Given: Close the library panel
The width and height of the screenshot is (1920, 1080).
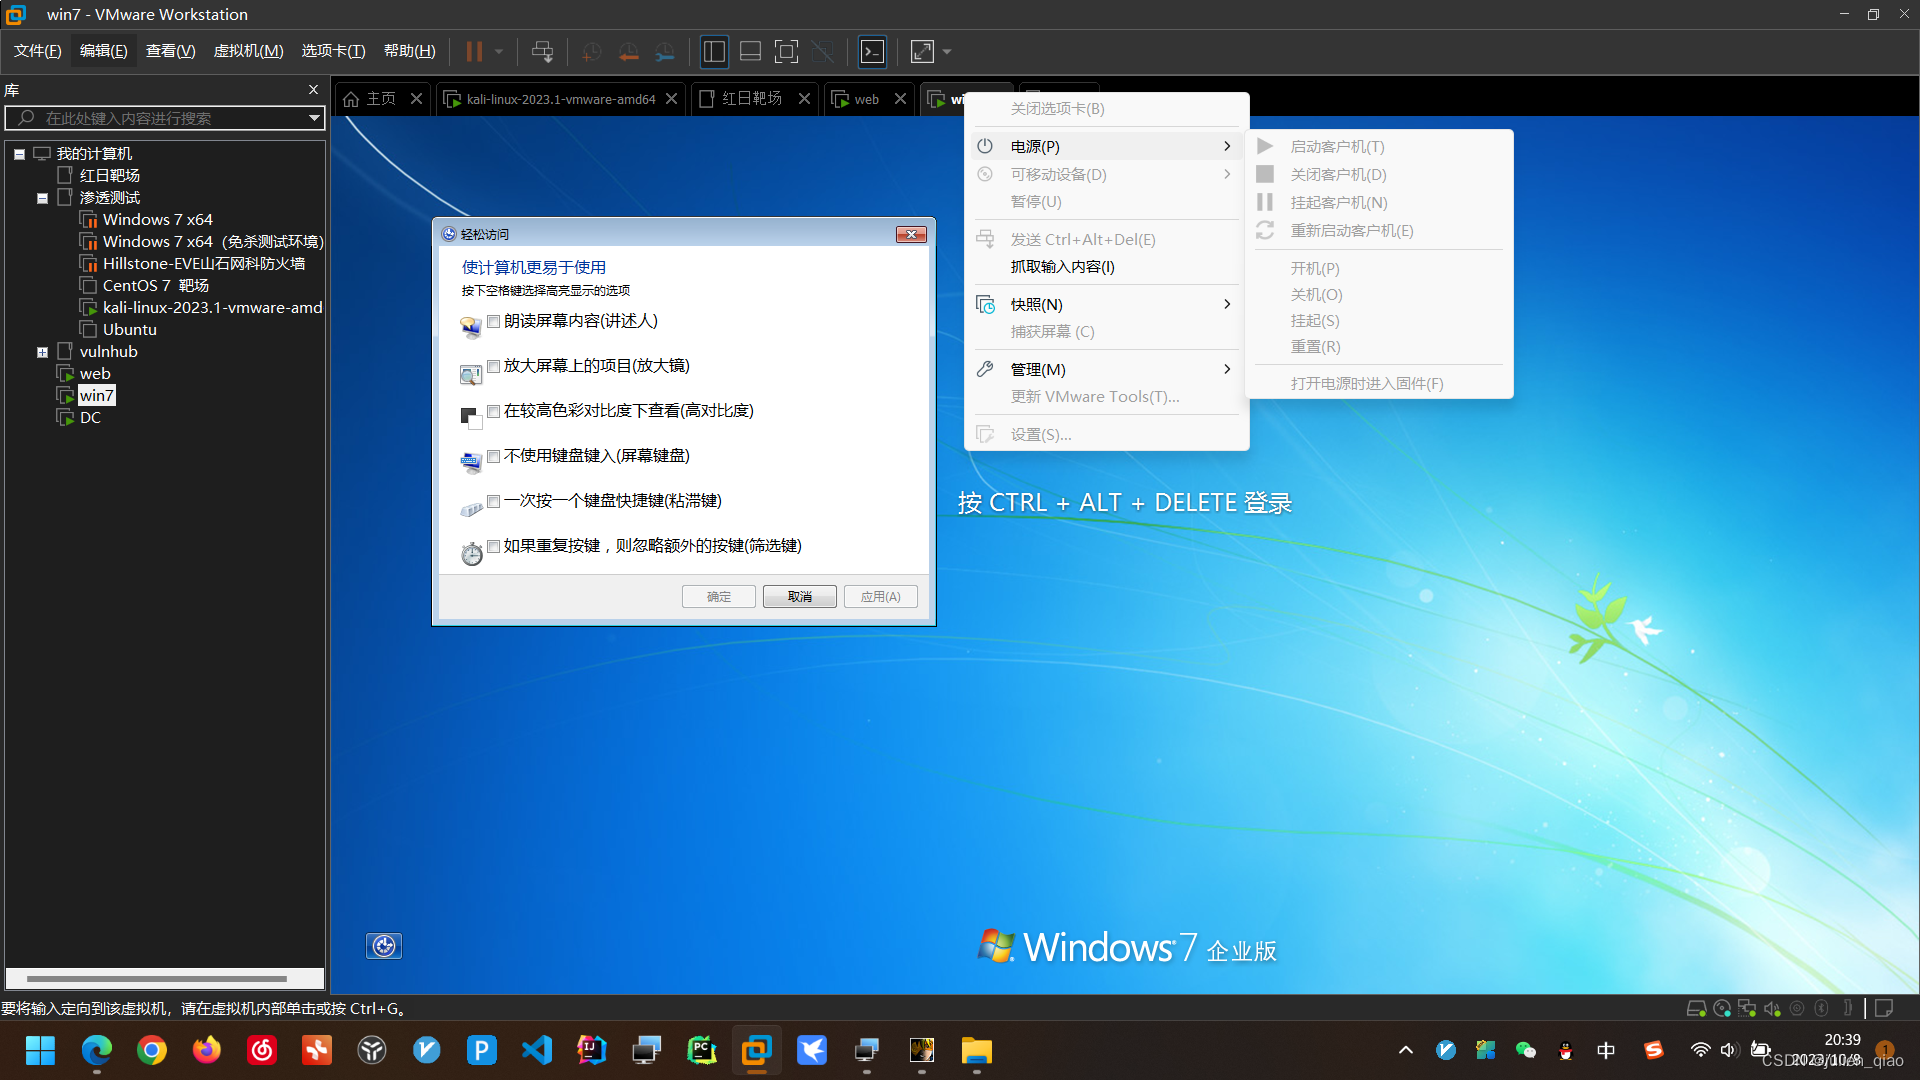Looking at the screenshot, I should (313, 90).
